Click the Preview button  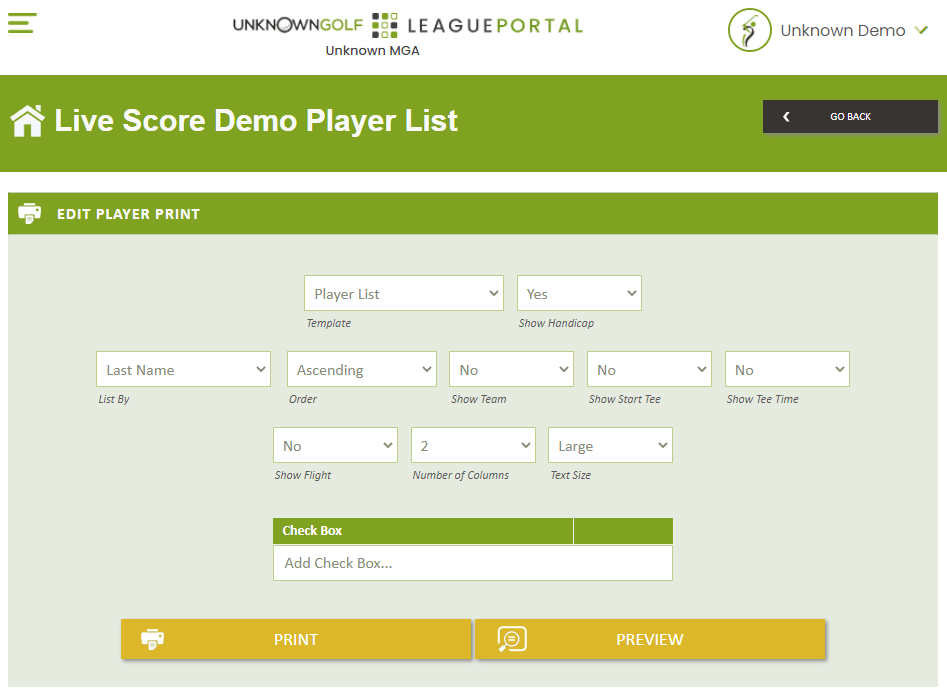[650, 639]
